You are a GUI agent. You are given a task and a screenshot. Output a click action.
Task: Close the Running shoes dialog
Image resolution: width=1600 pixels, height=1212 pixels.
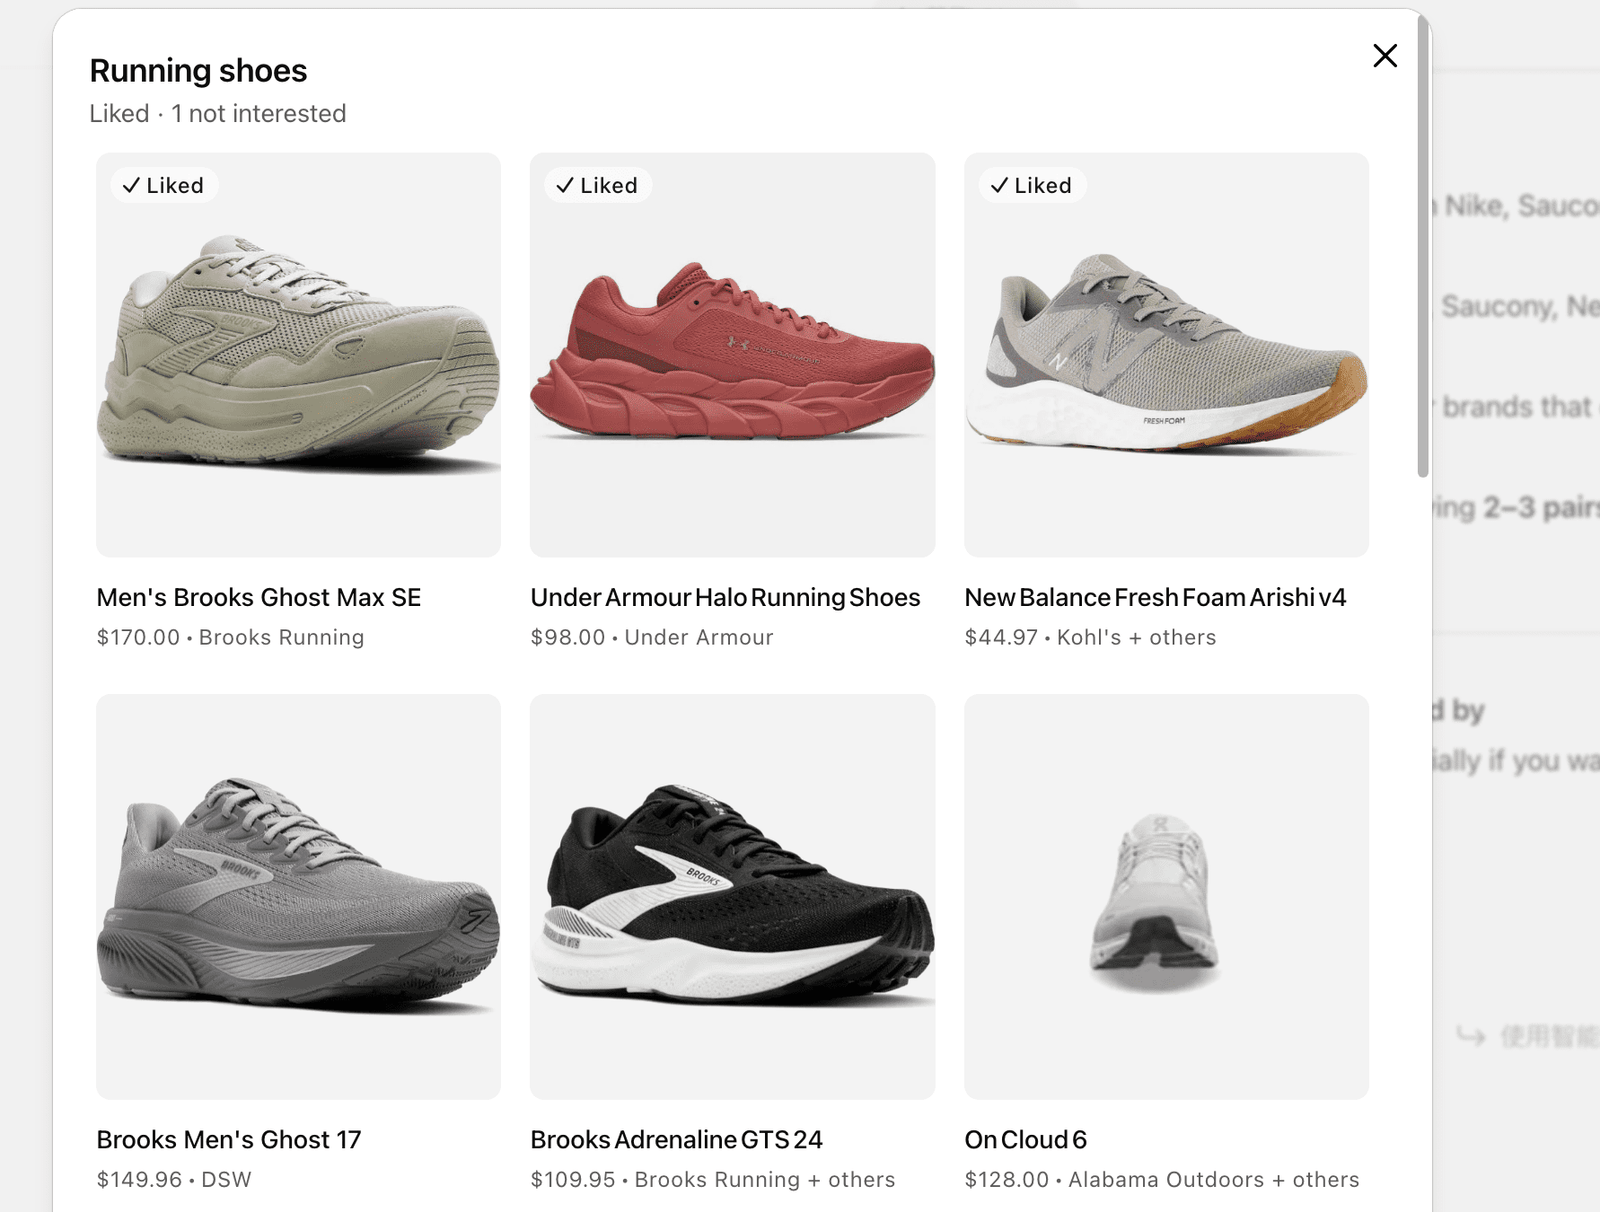1385,56
